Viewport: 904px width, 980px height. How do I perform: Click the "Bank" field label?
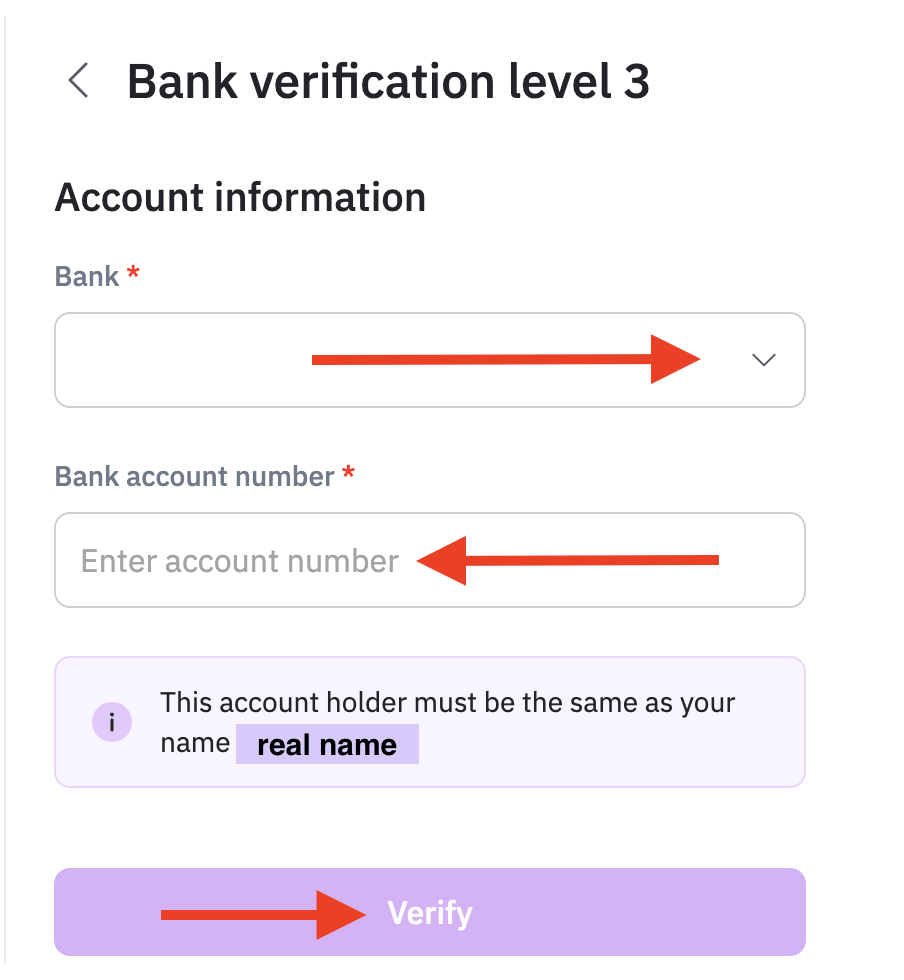(x=87, y=277)
